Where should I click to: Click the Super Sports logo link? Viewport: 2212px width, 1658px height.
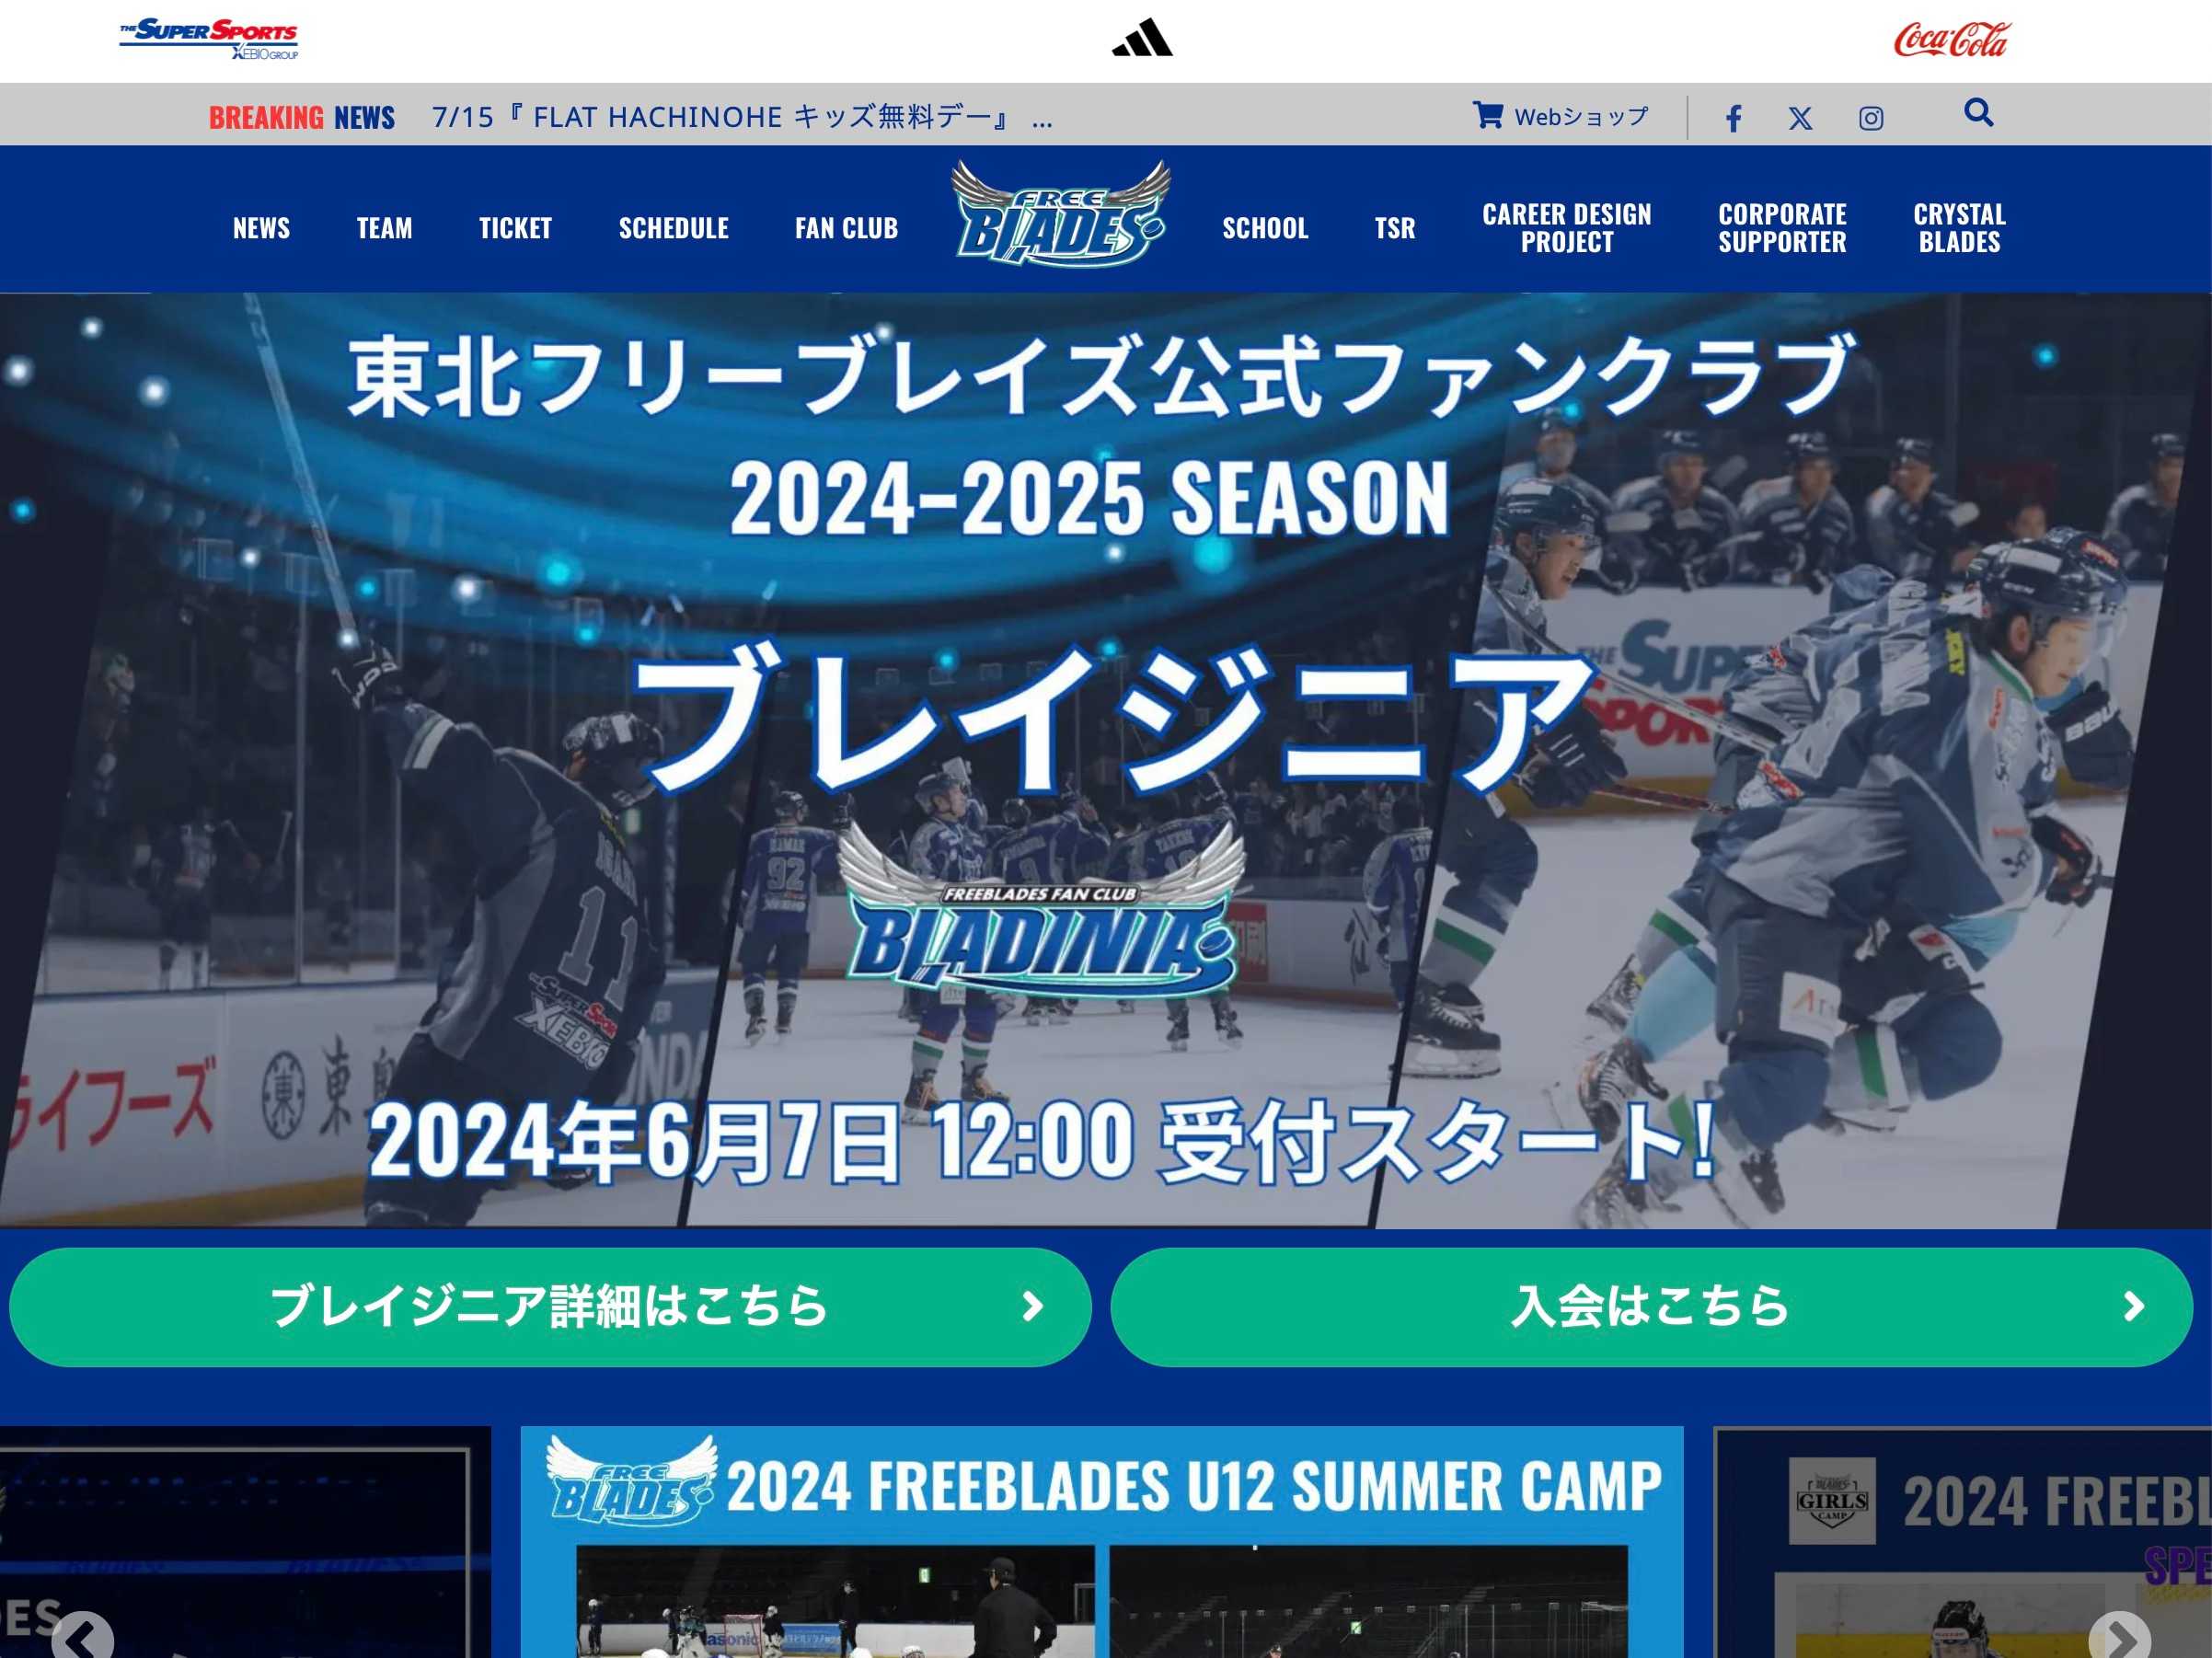coord(211,39)
